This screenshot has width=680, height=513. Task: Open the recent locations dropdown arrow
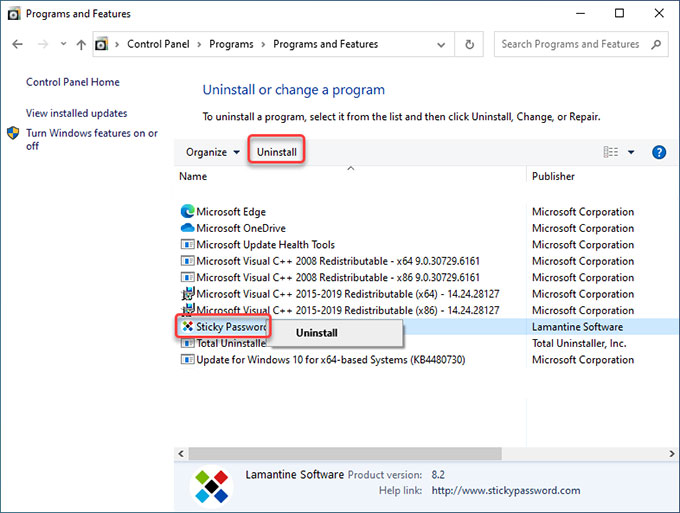click(x=63, y=44)
